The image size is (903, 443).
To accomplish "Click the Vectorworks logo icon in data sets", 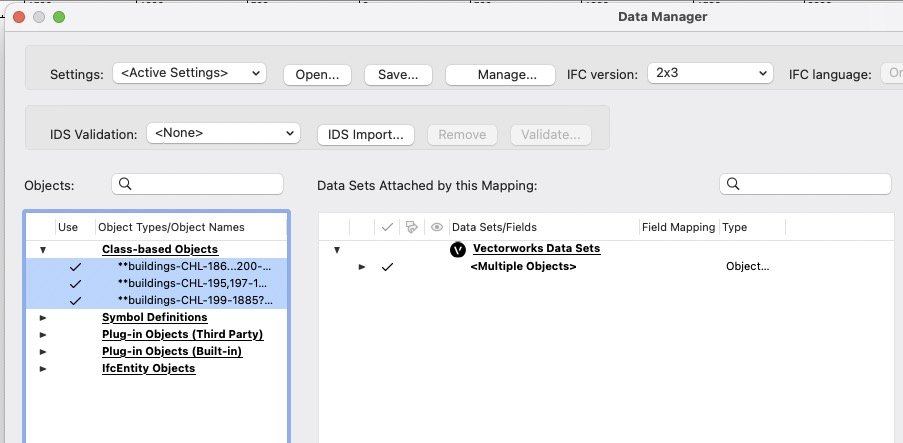I will pos(458,249).
